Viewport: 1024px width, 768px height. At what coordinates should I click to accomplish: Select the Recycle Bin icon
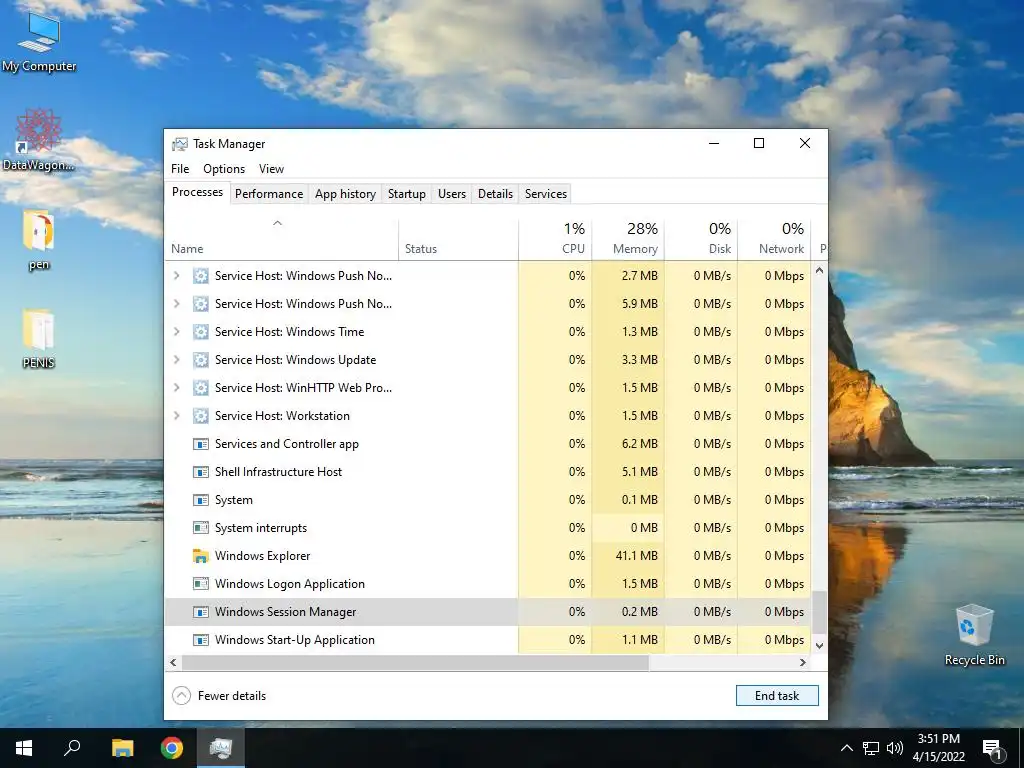pyautogui.click(x=974, y=635)
